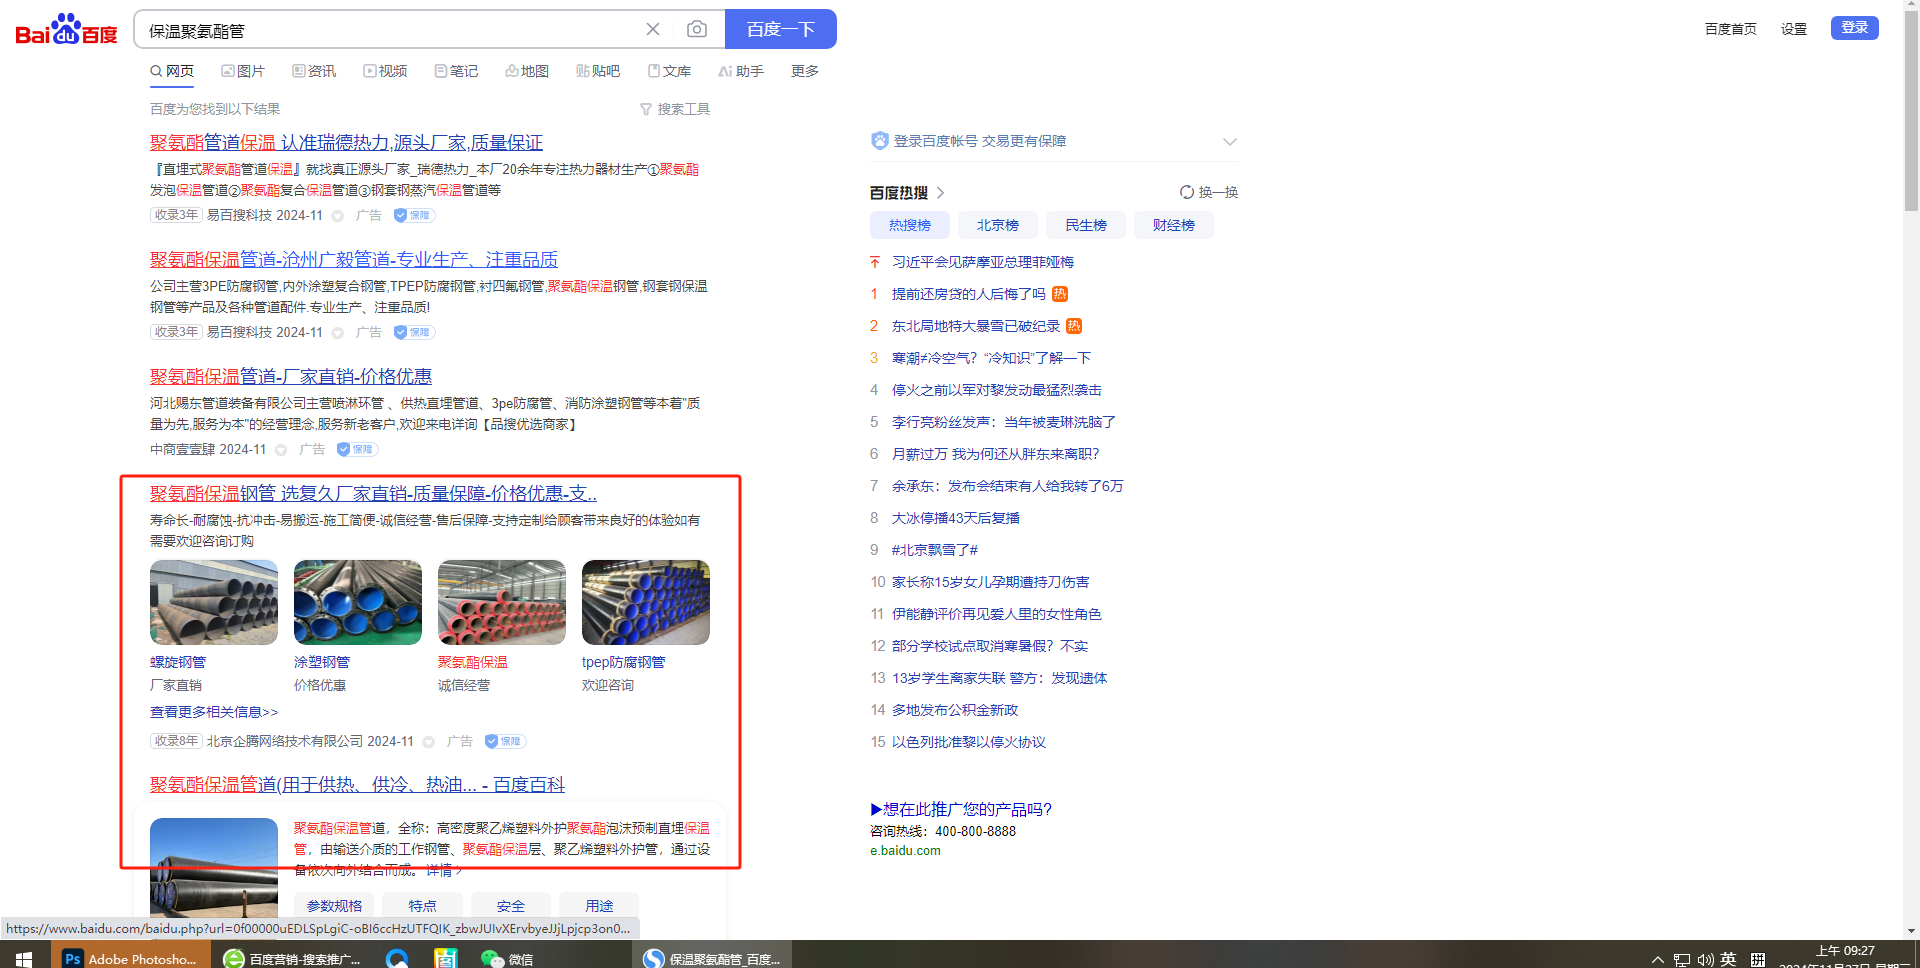Image resolution: width=1920 pixels, height=968 pixels.
Task: Click the 热 badge beside 东北局地特大暴雪已破纪录
Action: point(1074,326)
